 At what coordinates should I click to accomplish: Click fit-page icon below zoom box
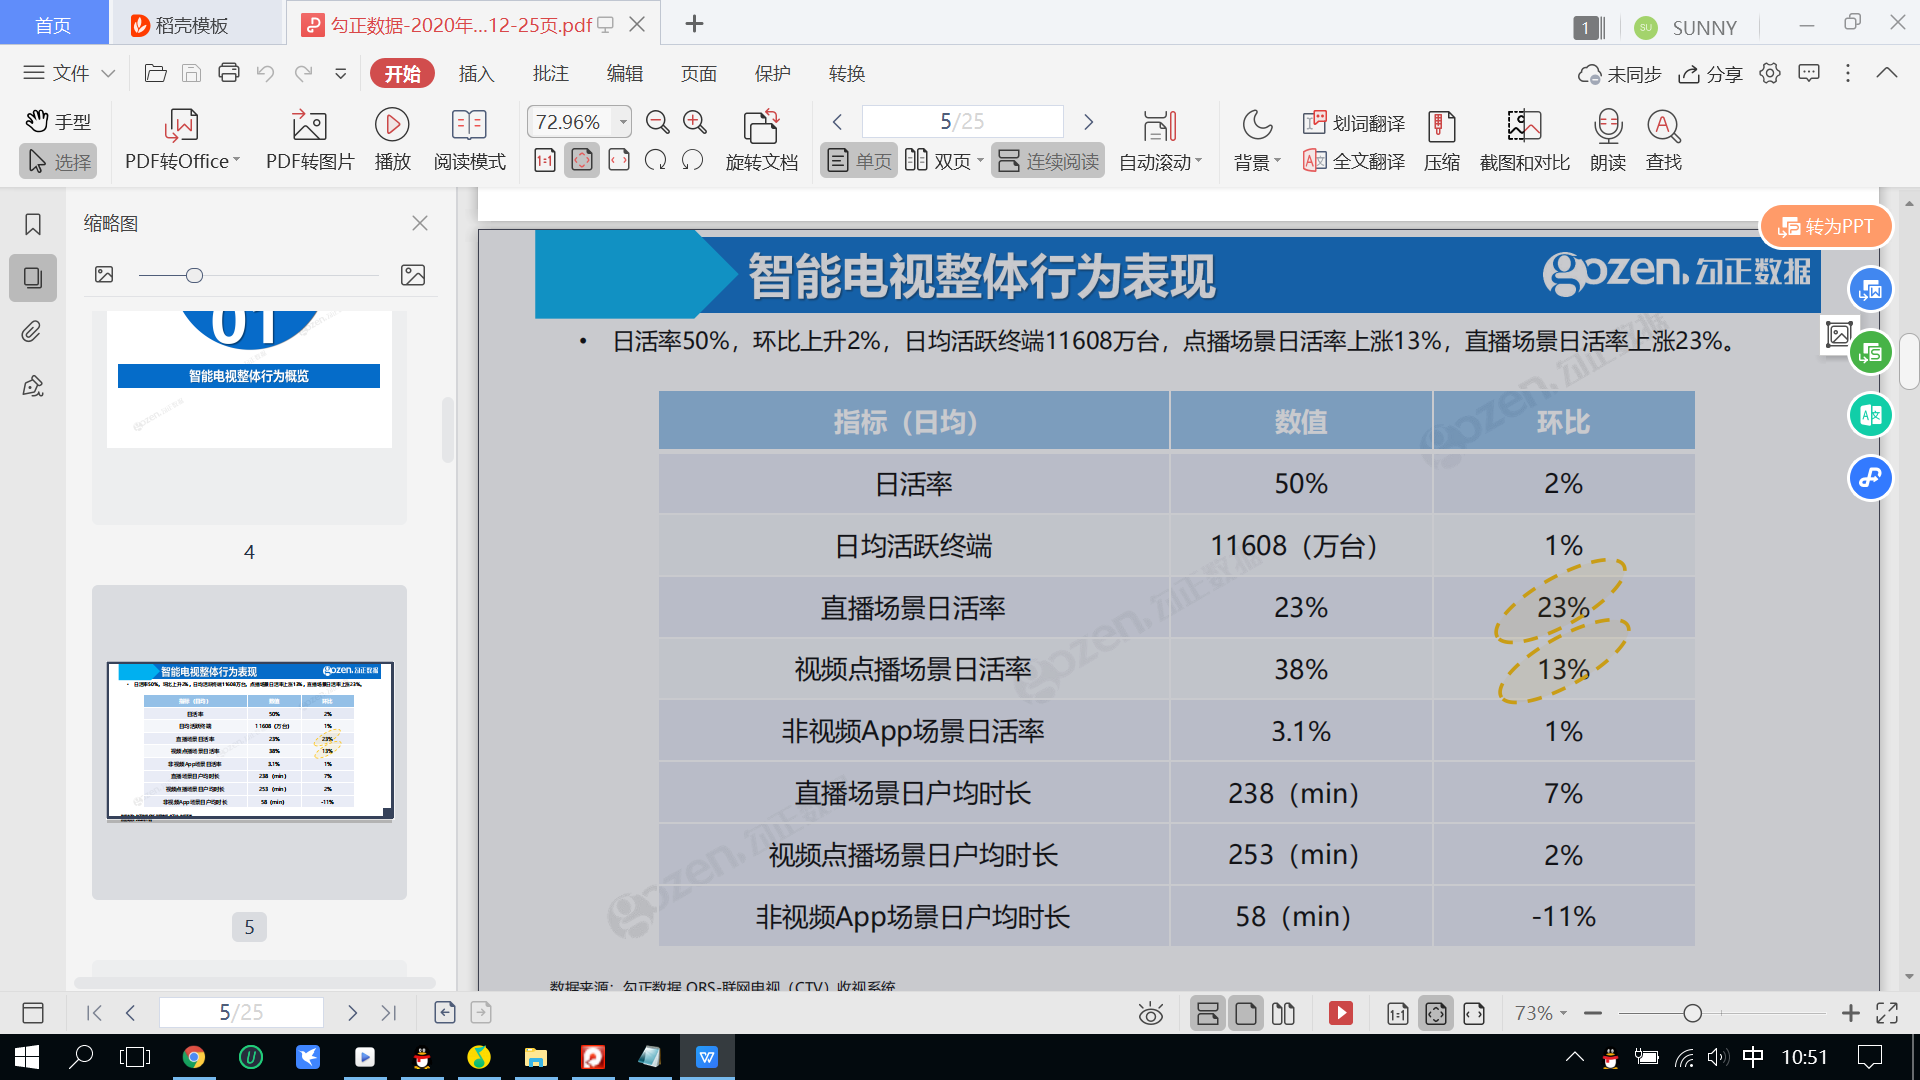click(x=582, y=160)
